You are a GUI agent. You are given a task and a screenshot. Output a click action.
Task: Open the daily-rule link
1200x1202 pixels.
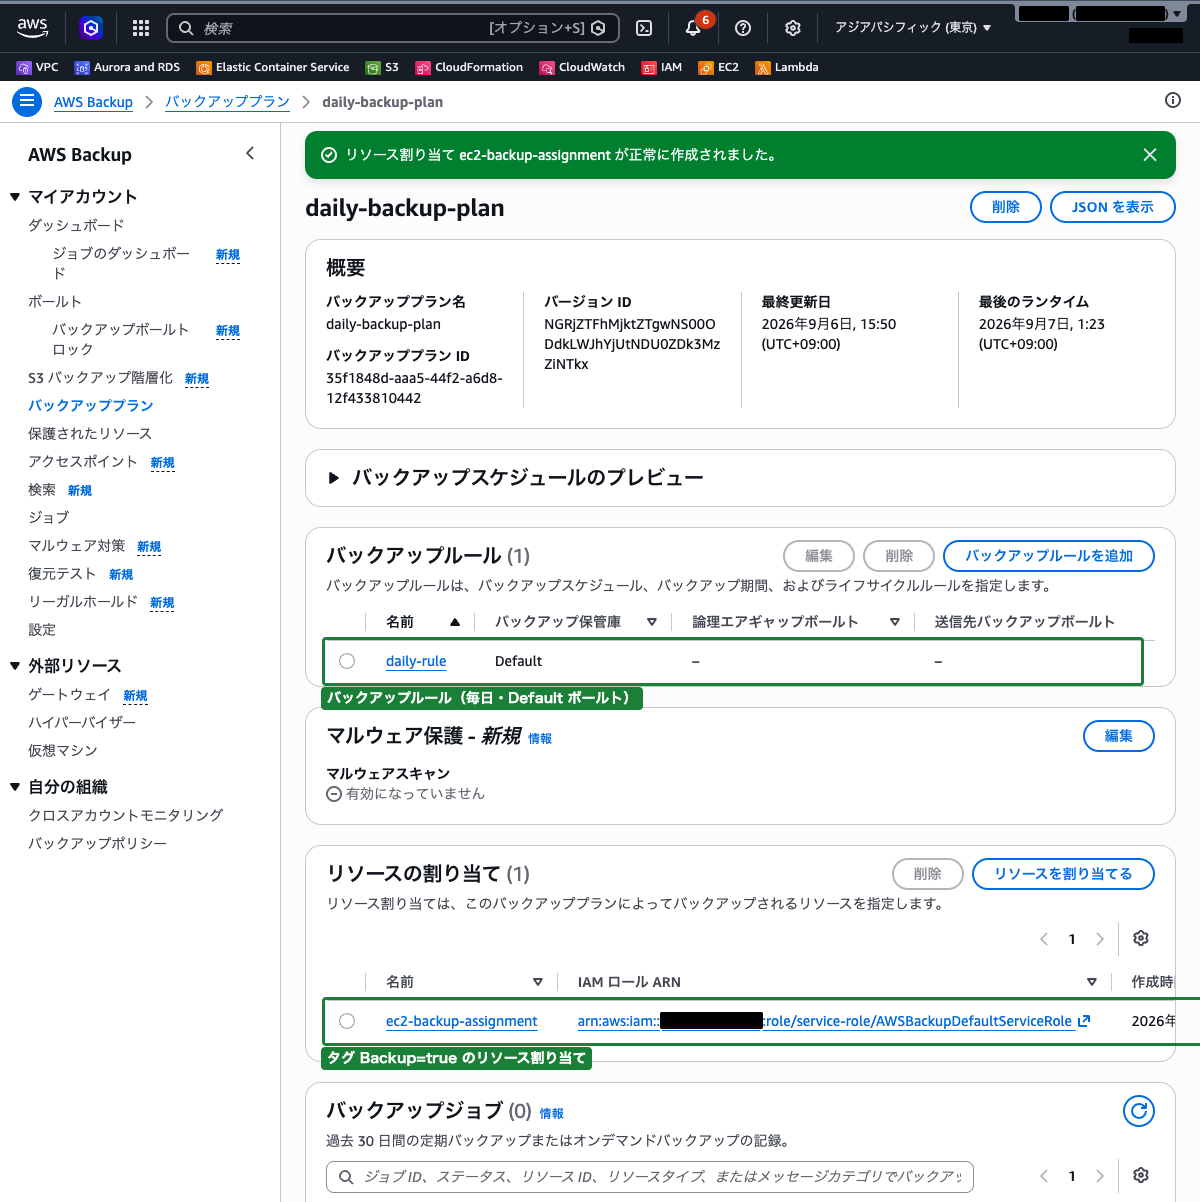click(416, 661)
